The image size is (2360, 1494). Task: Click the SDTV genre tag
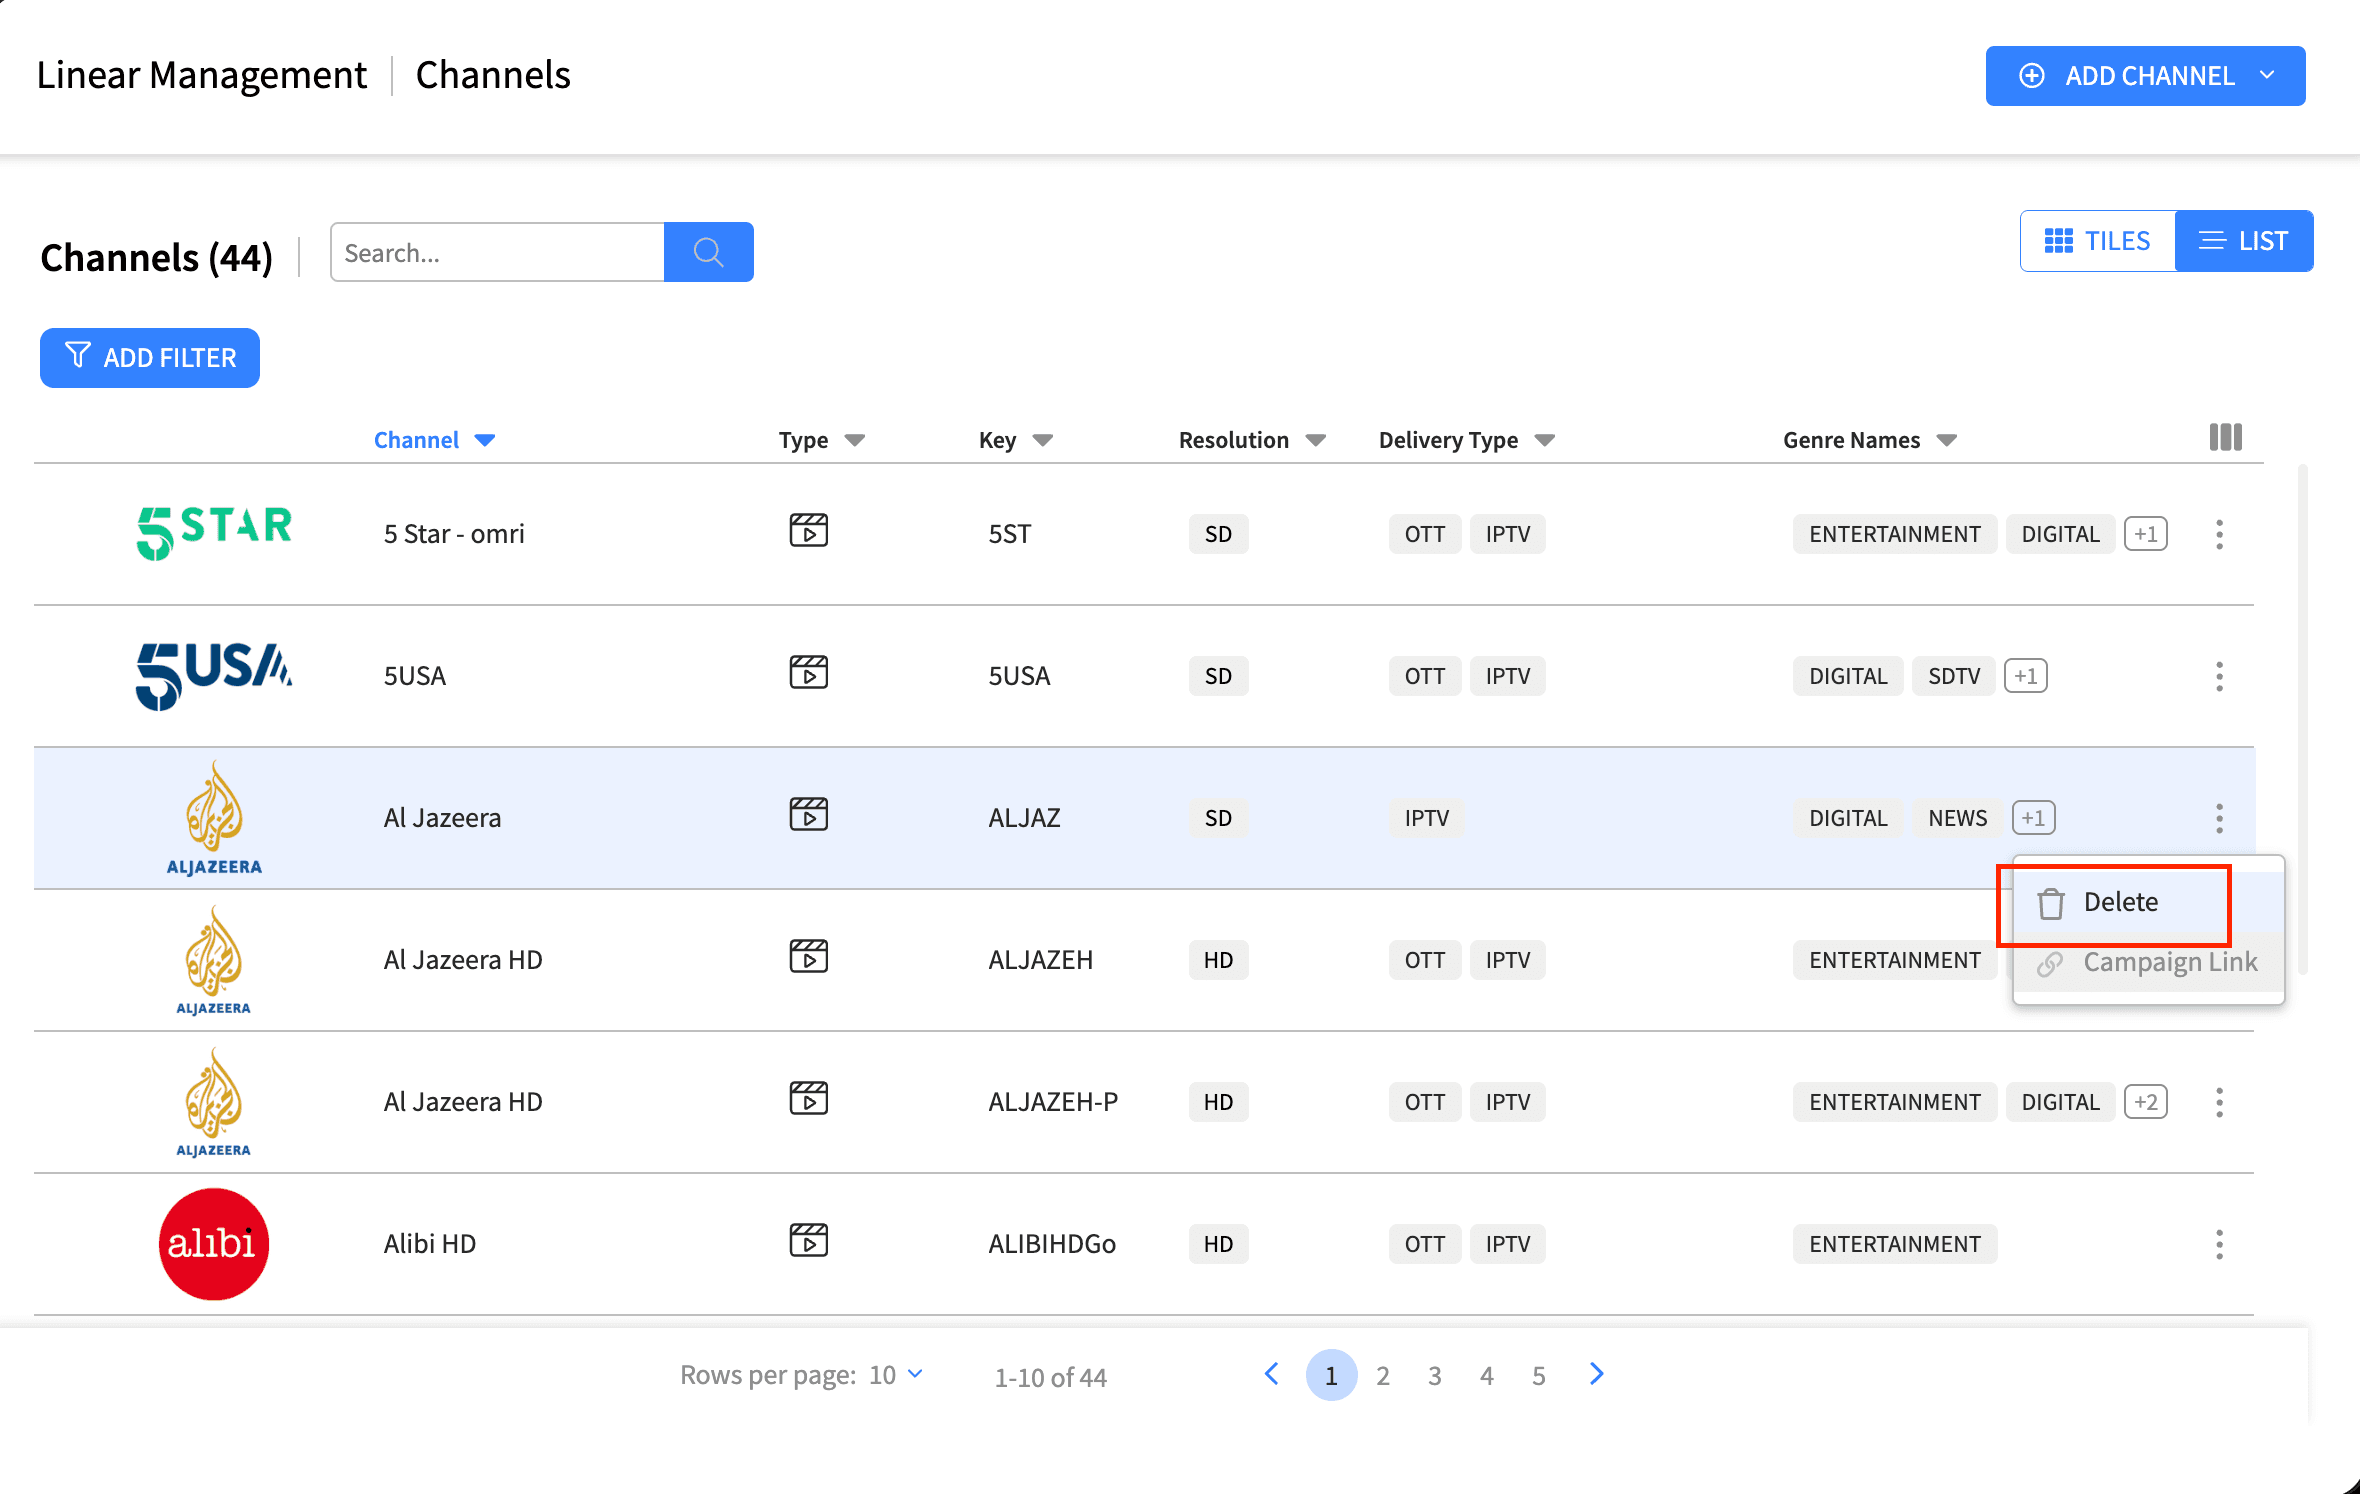(1954, 676)
